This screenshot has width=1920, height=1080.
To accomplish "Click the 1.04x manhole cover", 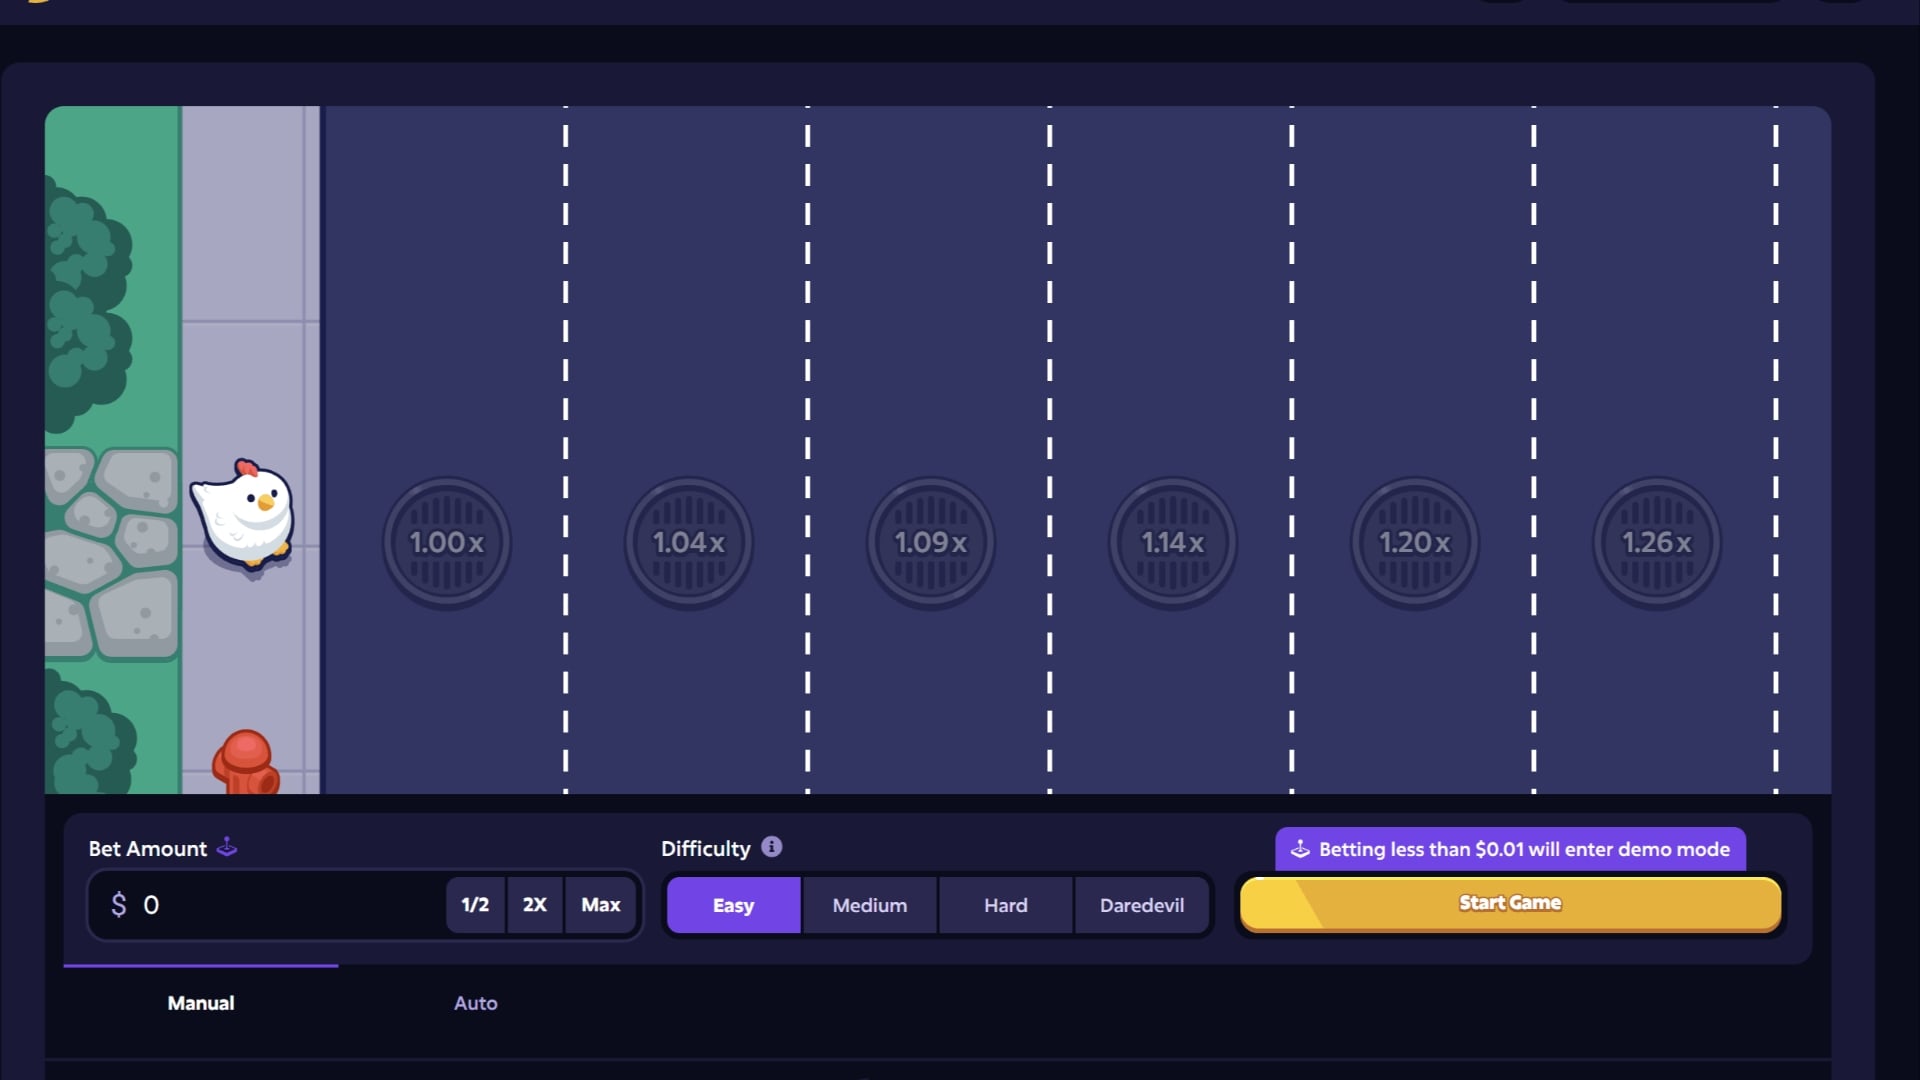I will (x=689, y=543).
